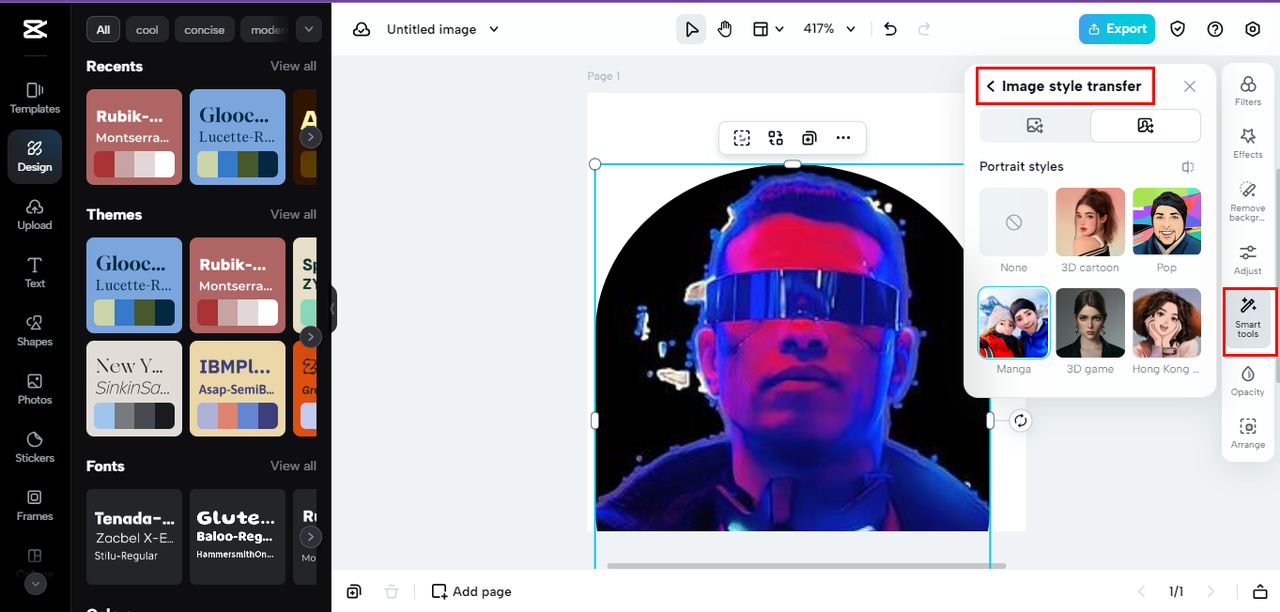This screenshot has width=1280, height=612.
Task: Click the redo arrow
Action: coord(924,29)
